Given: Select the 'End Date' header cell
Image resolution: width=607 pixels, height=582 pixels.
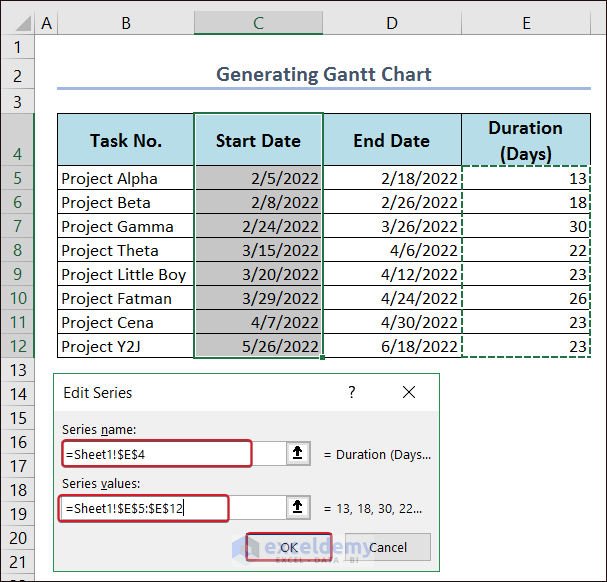Looking at the screenshot, I should [x=392, y=140].
